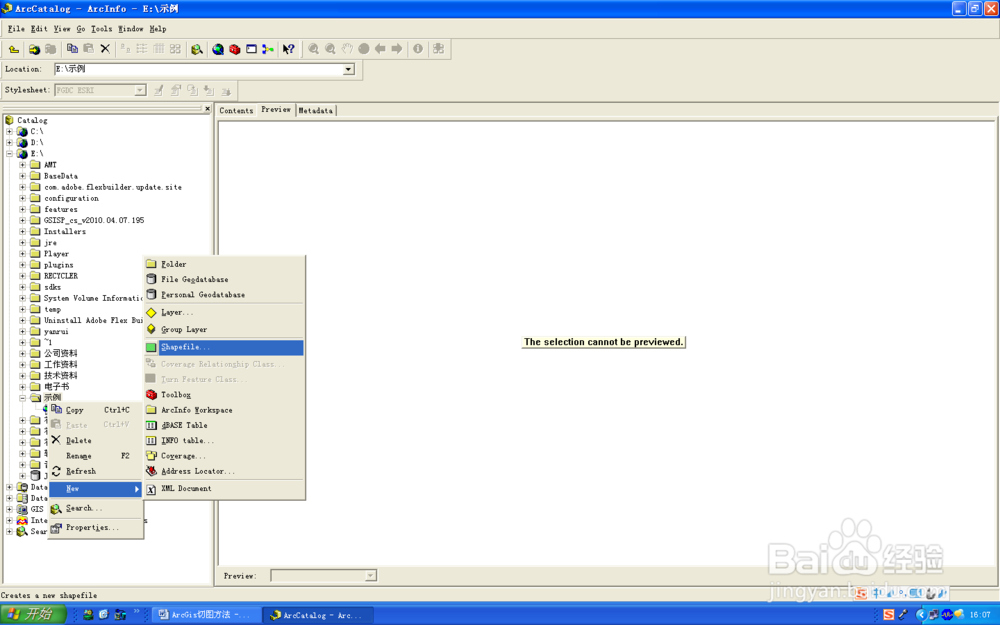Screen dimensions: 1000x625
Task: Launch ArcMap with the globe icon
Action: pyautogui.click(x=218, y=49)
